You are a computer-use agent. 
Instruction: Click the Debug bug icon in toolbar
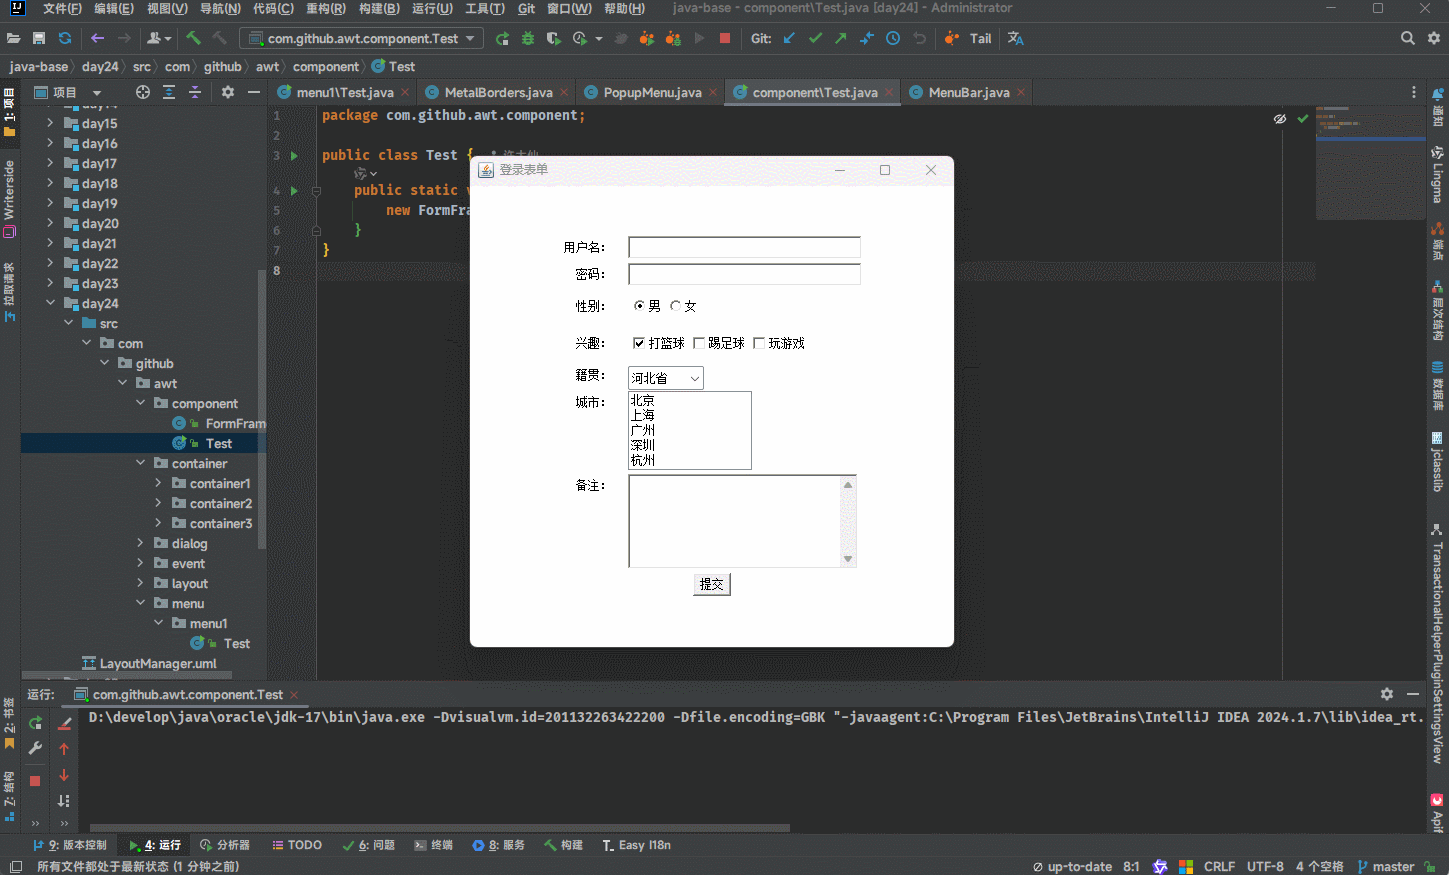pyautogui.click(x=528, y=38)
